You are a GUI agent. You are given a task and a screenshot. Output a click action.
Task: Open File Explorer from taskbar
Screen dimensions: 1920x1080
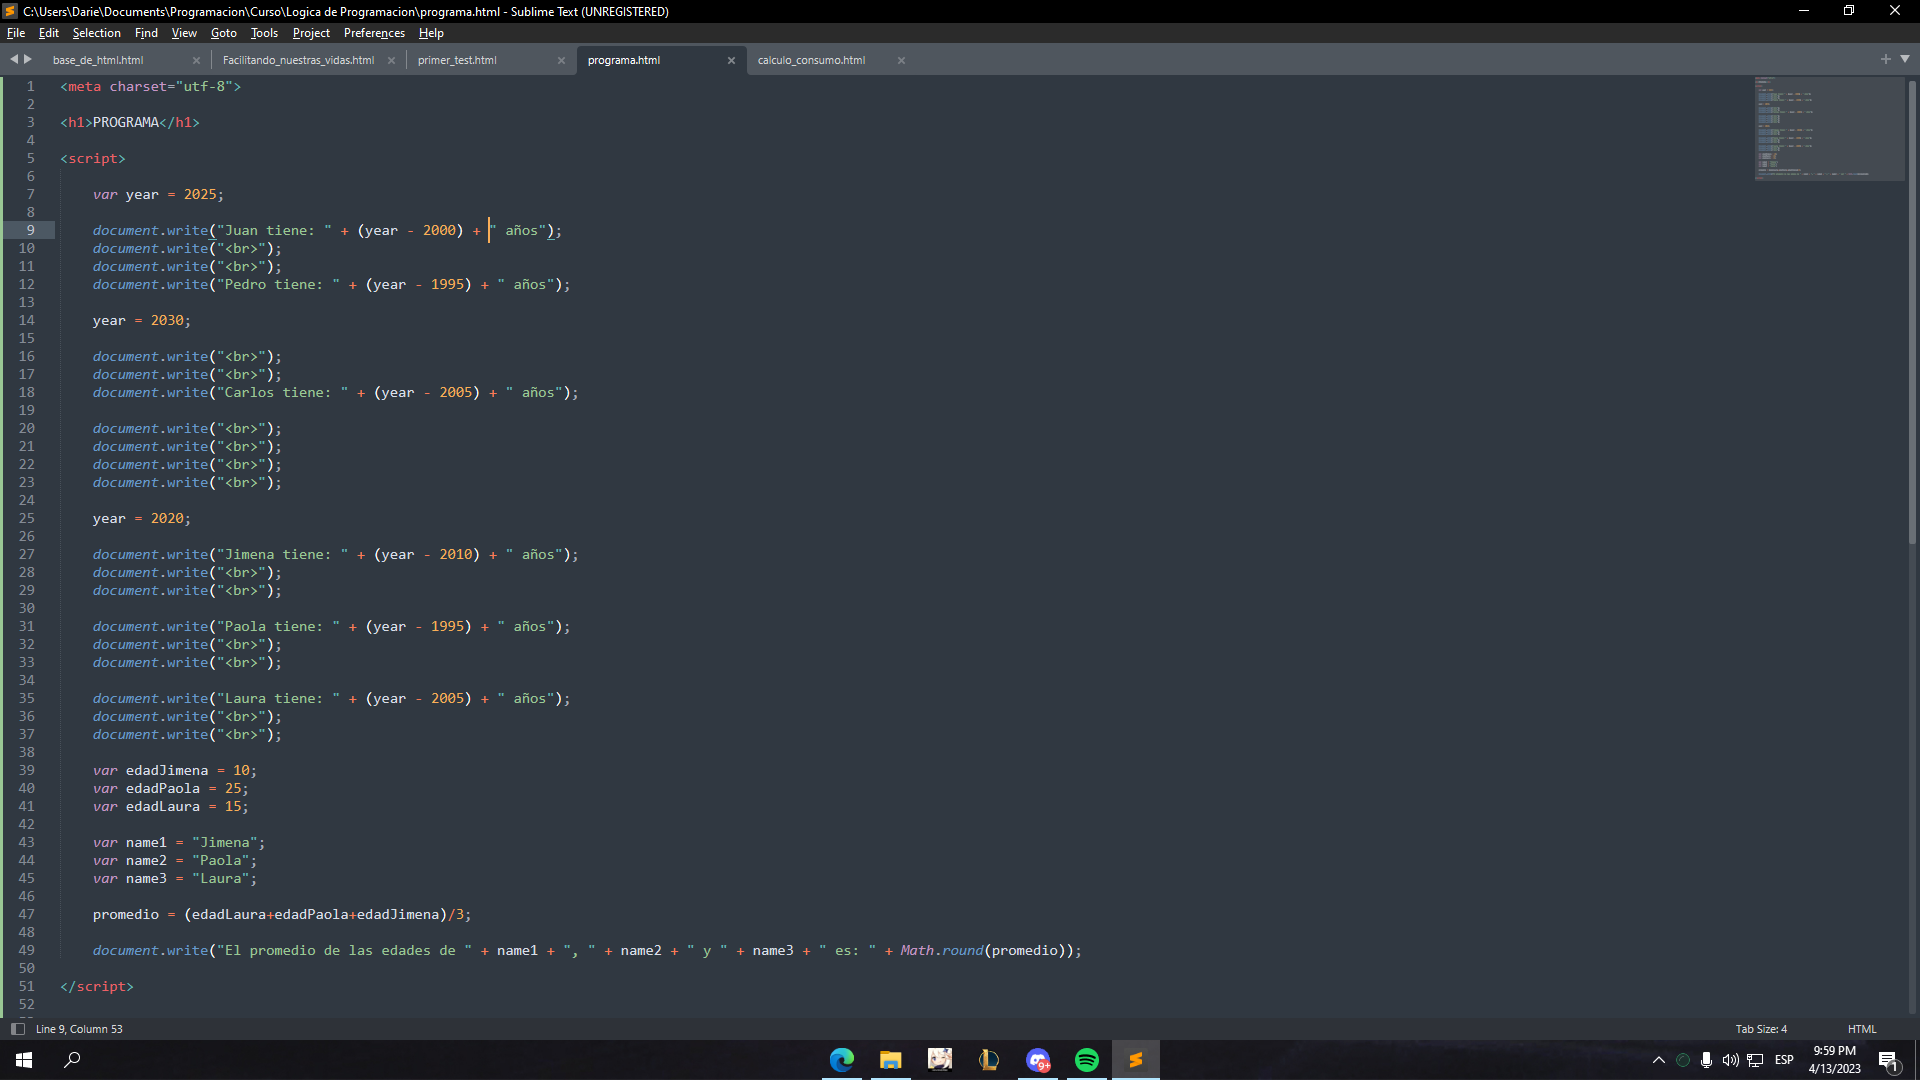(x=891, y=1060)
